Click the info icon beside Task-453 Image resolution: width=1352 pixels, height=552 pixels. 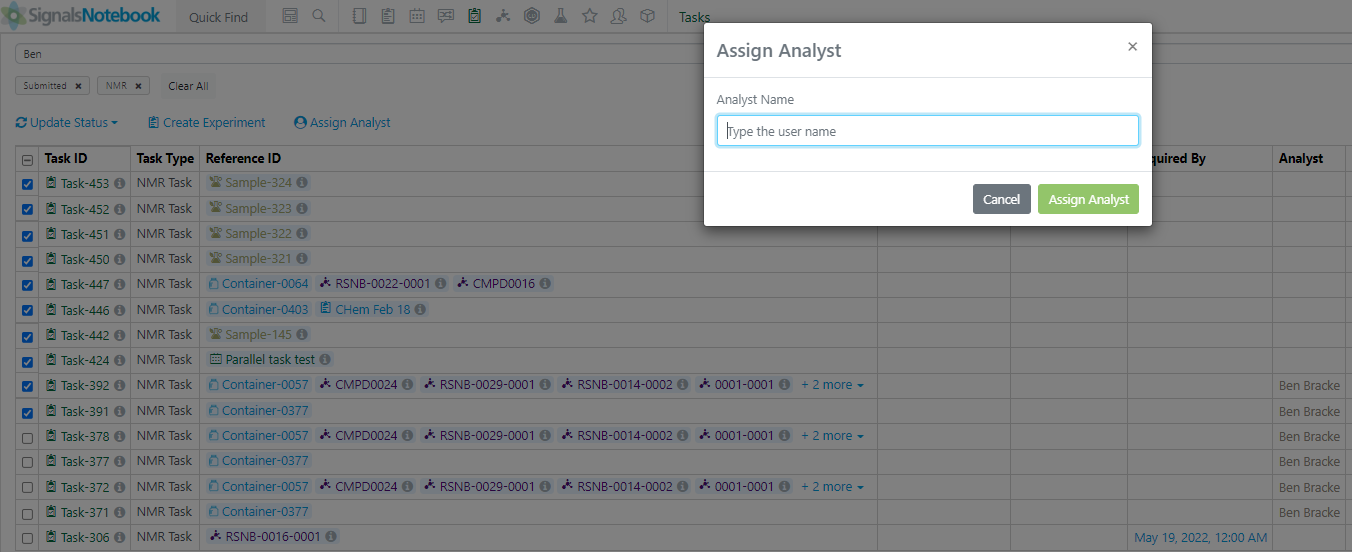click(119, 184)
